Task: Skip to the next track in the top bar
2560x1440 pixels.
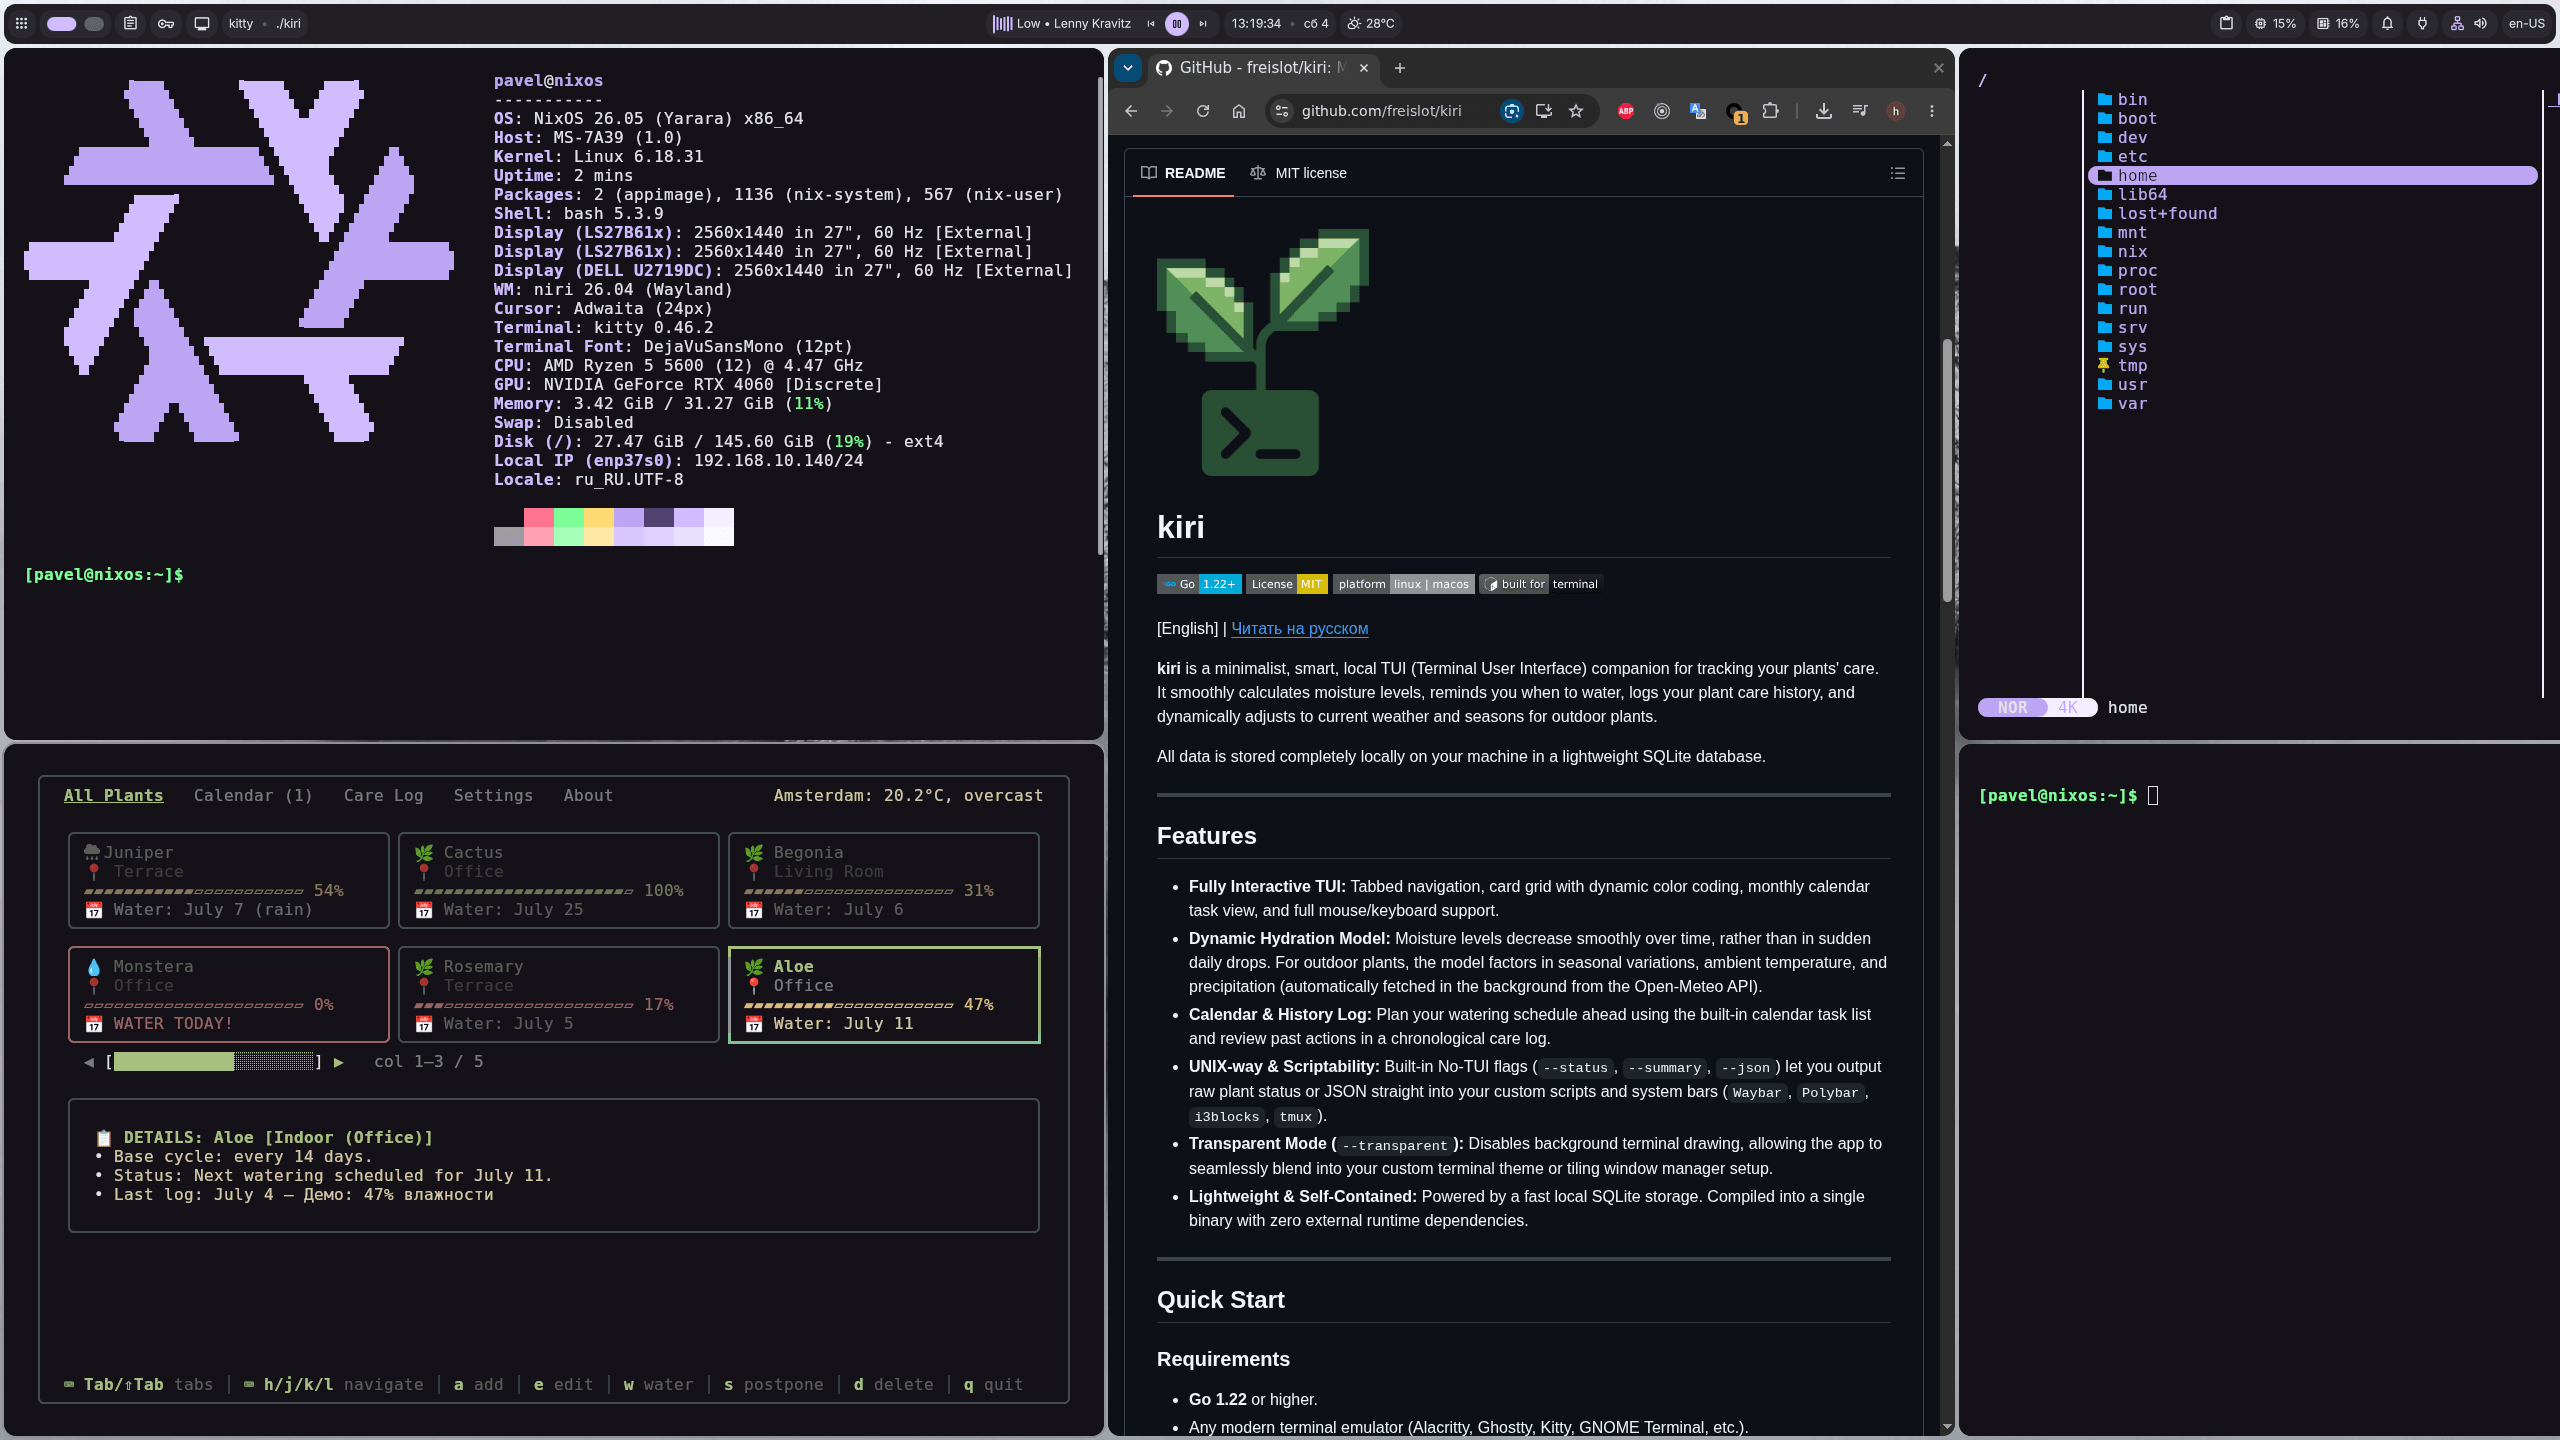Action: pyautogui.click(x=1203, y=23)
